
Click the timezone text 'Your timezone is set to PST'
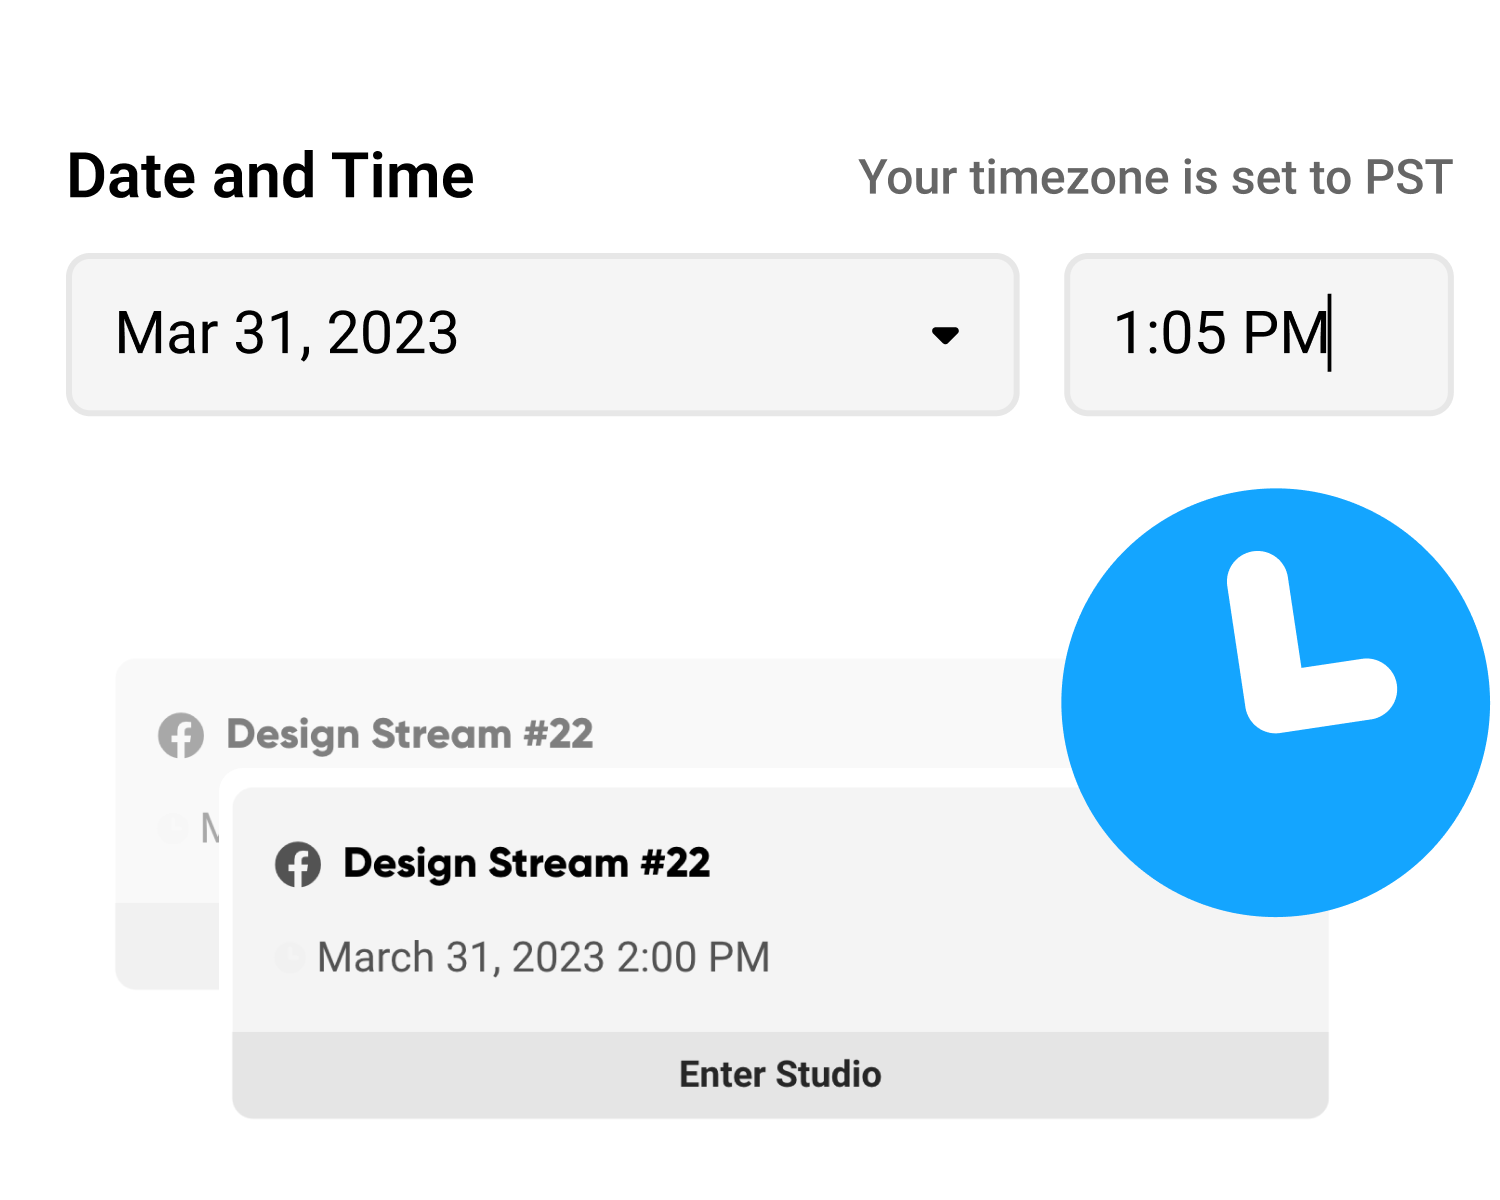tap(1156, 177)
